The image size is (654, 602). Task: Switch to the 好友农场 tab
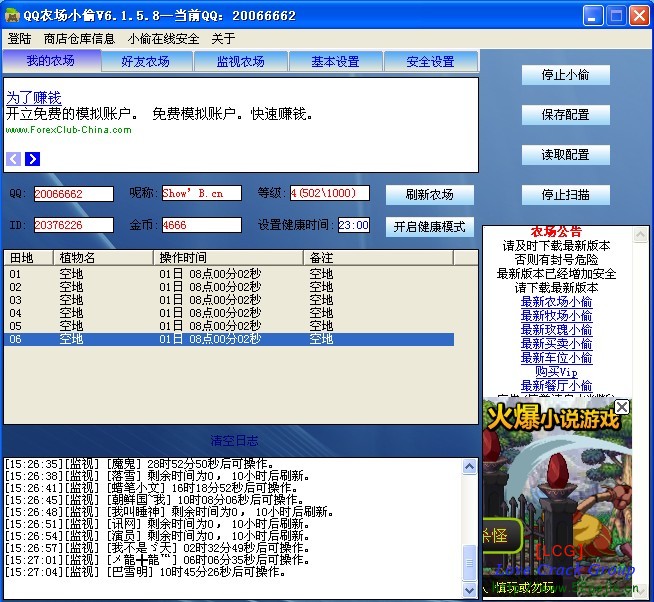(146, 62)
